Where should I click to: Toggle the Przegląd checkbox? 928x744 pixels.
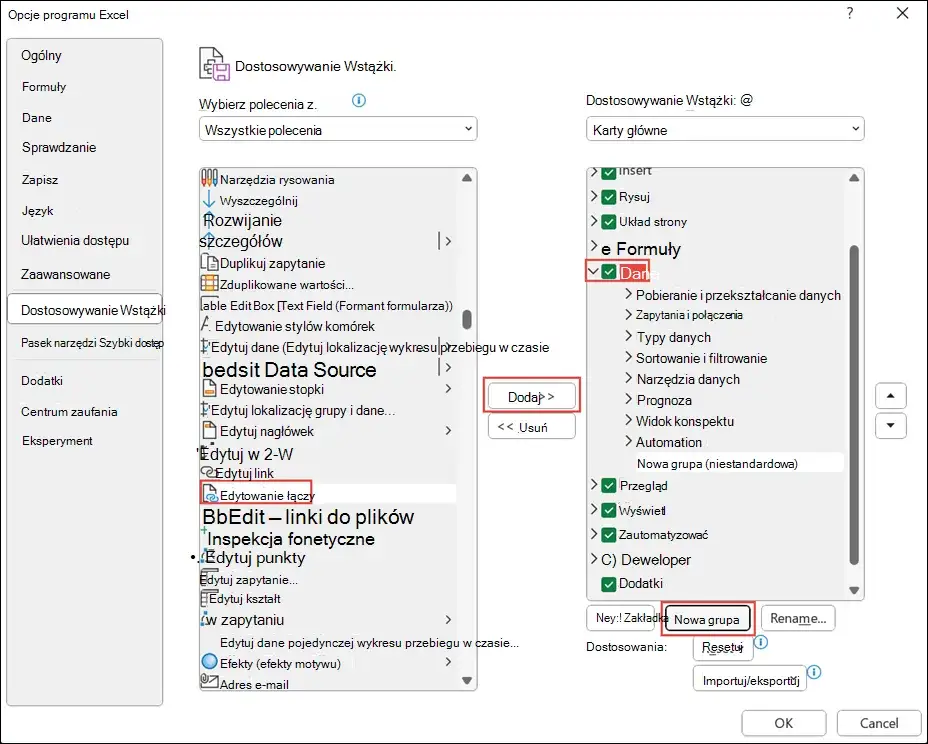609,486
